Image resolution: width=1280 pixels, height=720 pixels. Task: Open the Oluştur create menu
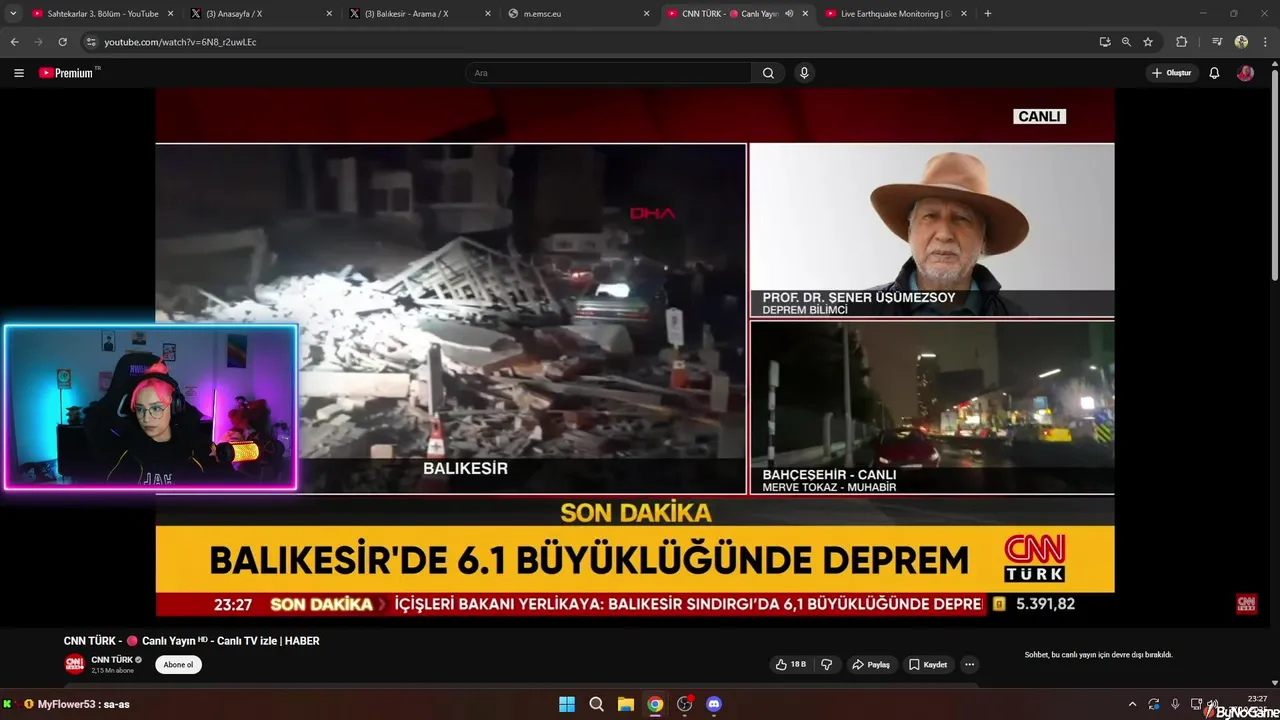pos(1171,73)
